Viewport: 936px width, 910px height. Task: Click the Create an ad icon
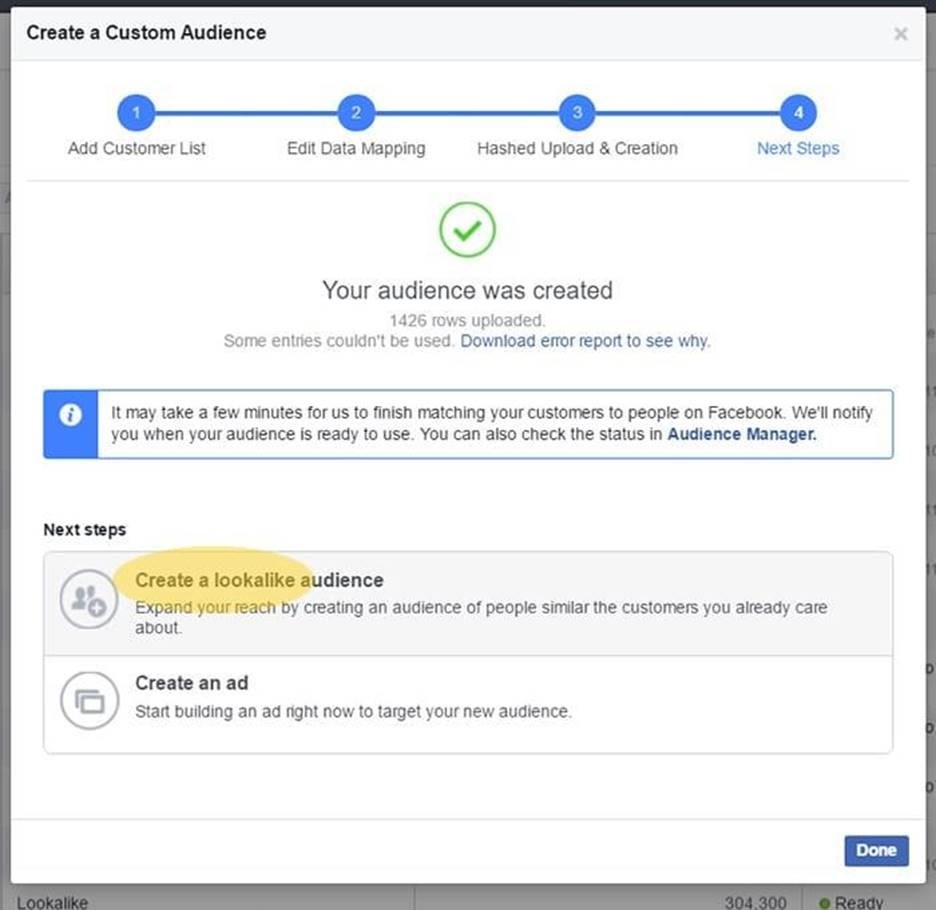click(x=89, y=702)
